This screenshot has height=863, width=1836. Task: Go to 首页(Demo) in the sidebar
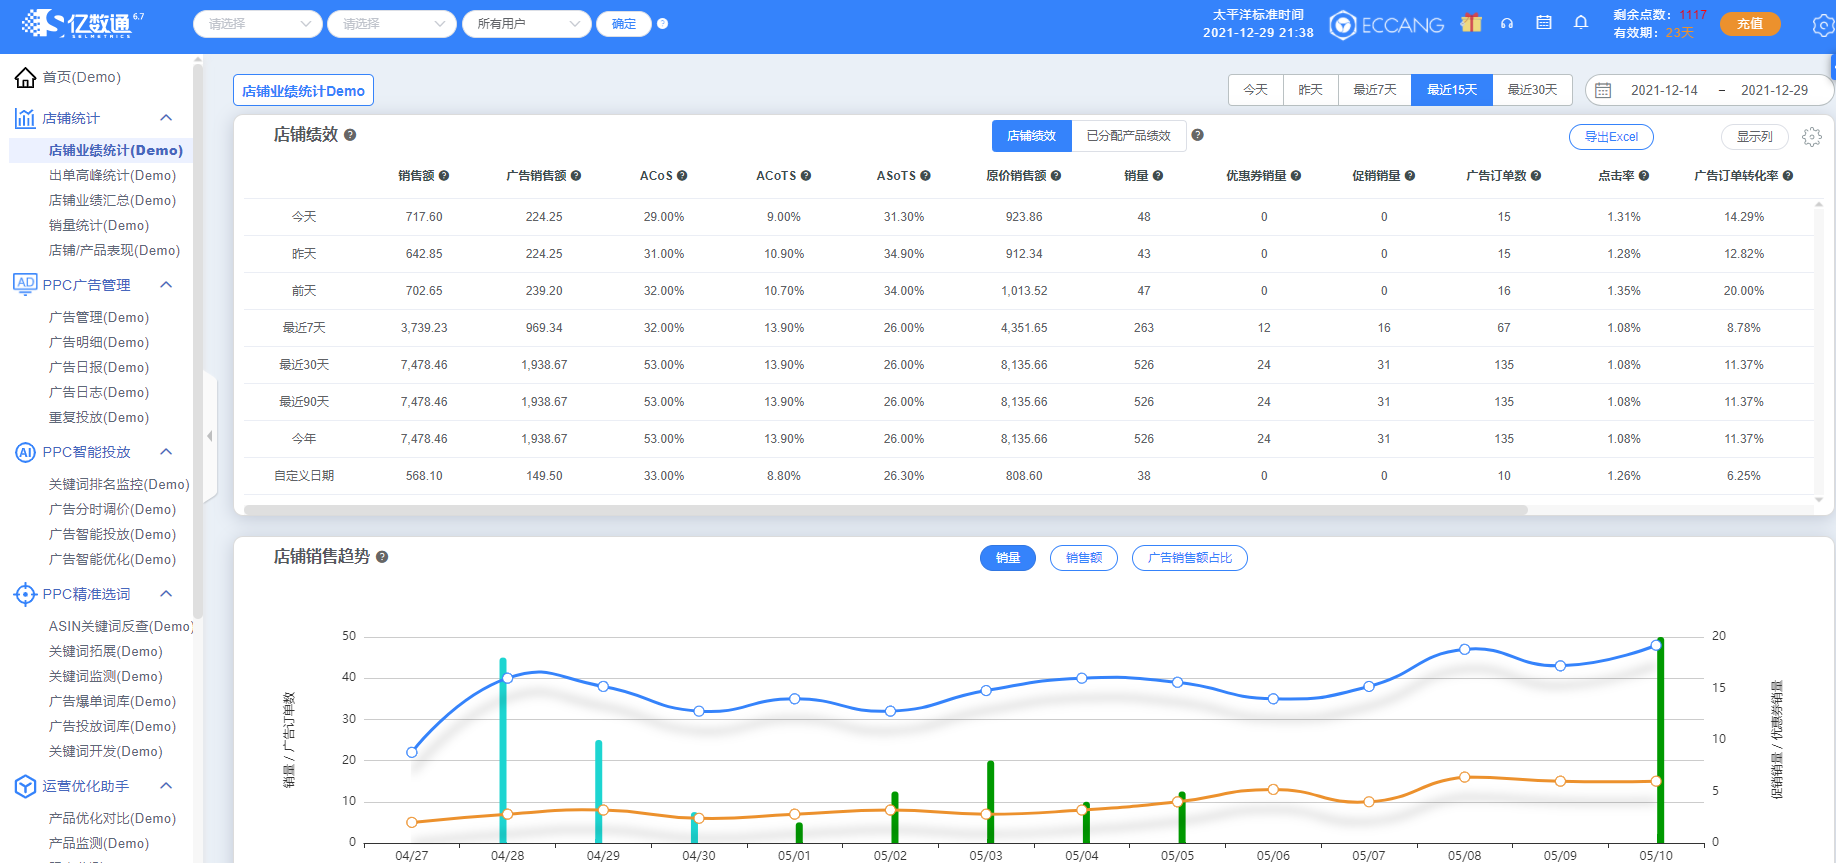click(x=82, y=77)
